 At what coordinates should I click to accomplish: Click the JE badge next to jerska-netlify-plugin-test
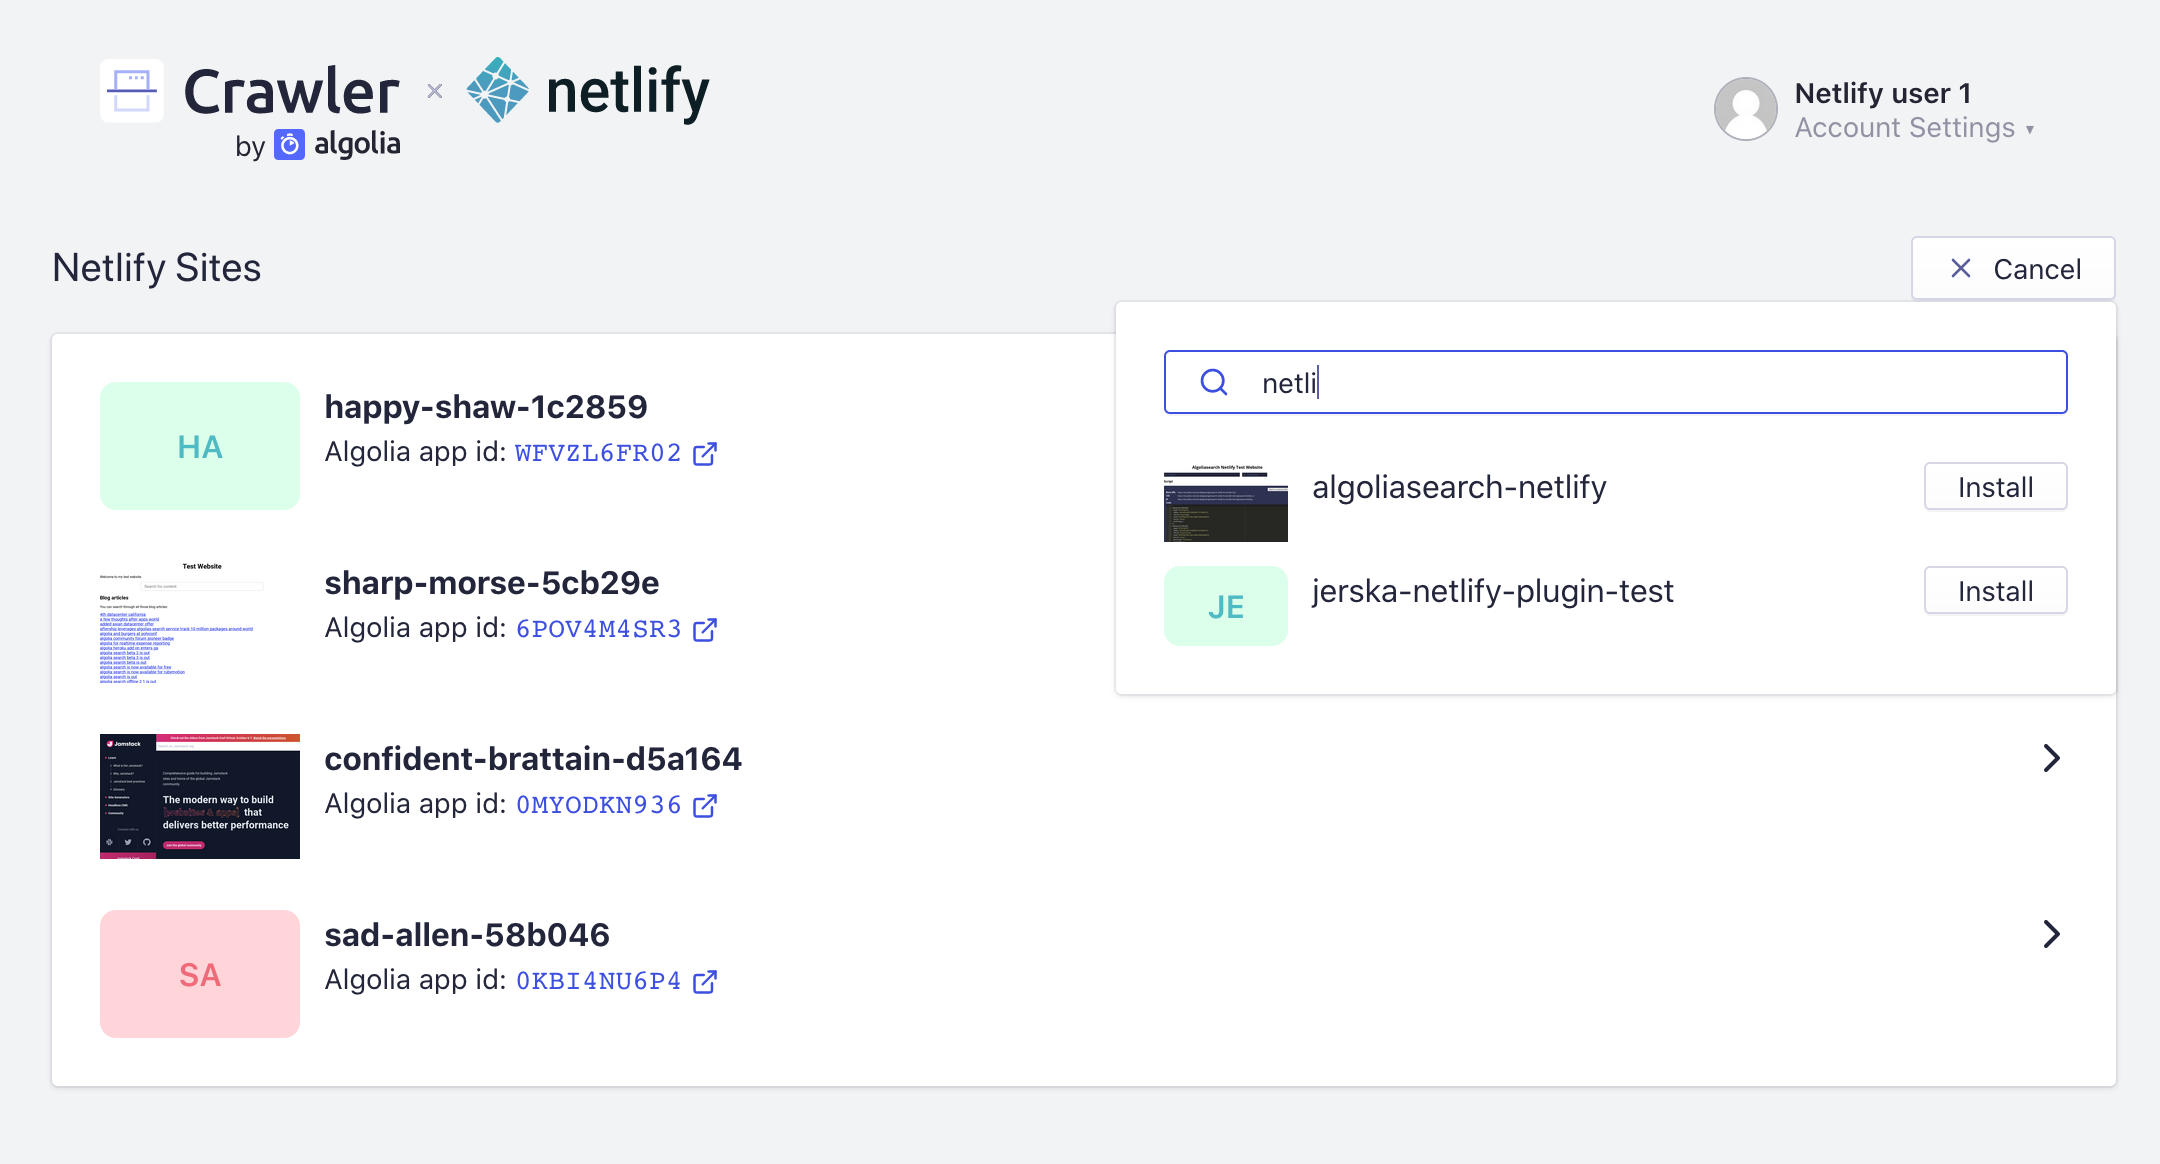click(1225, 606)
